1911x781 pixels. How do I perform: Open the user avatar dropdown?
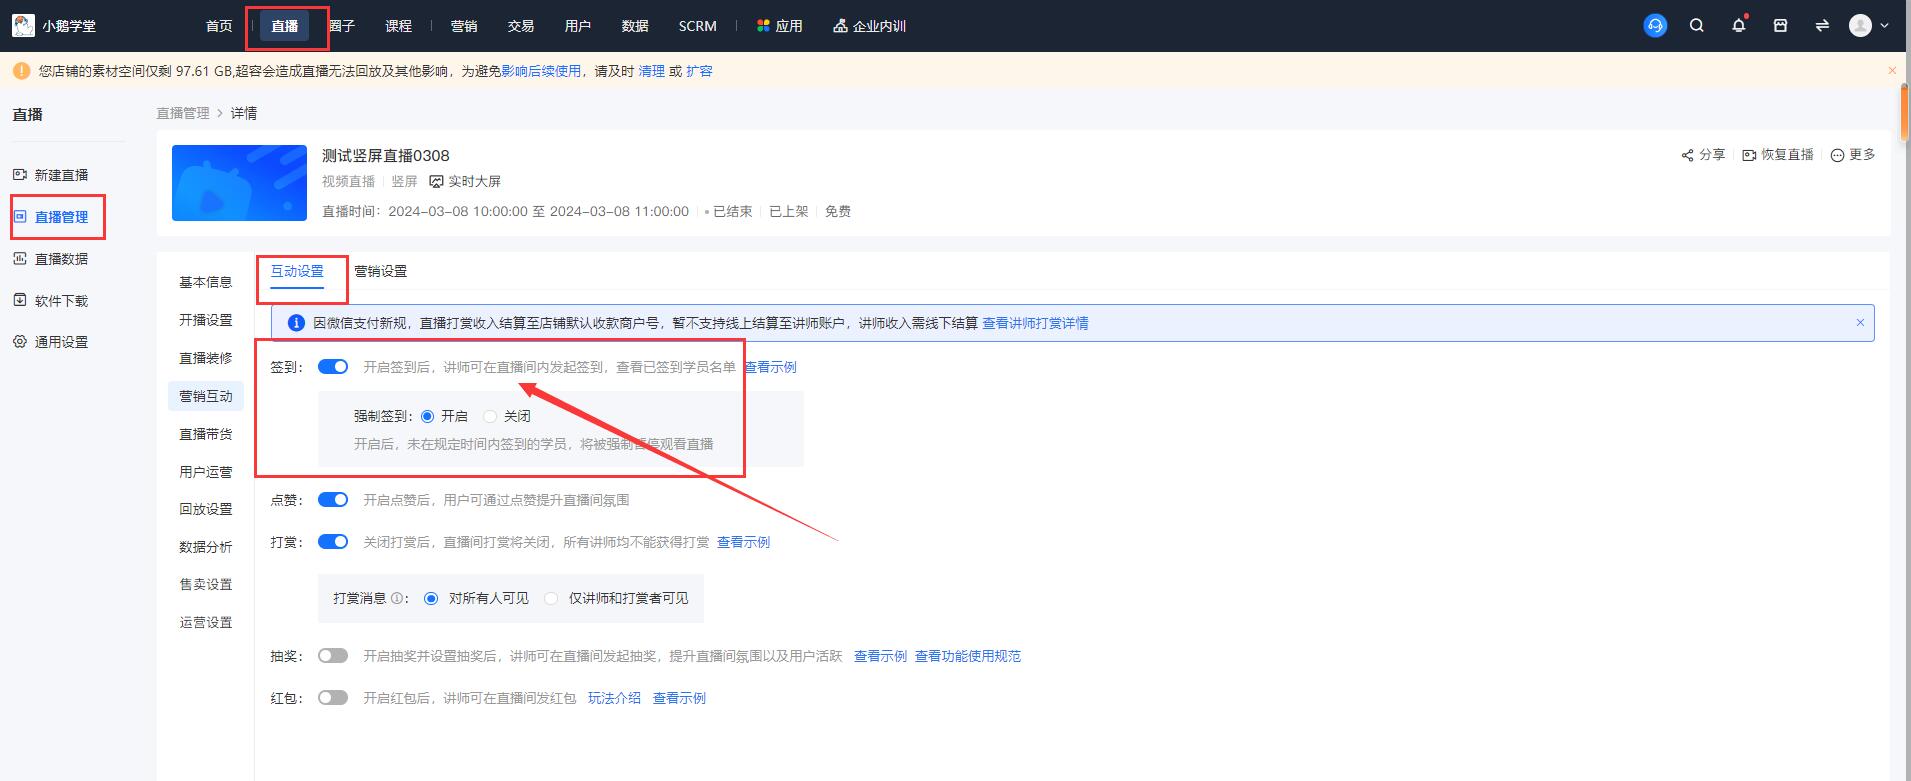pos(1868,26)
